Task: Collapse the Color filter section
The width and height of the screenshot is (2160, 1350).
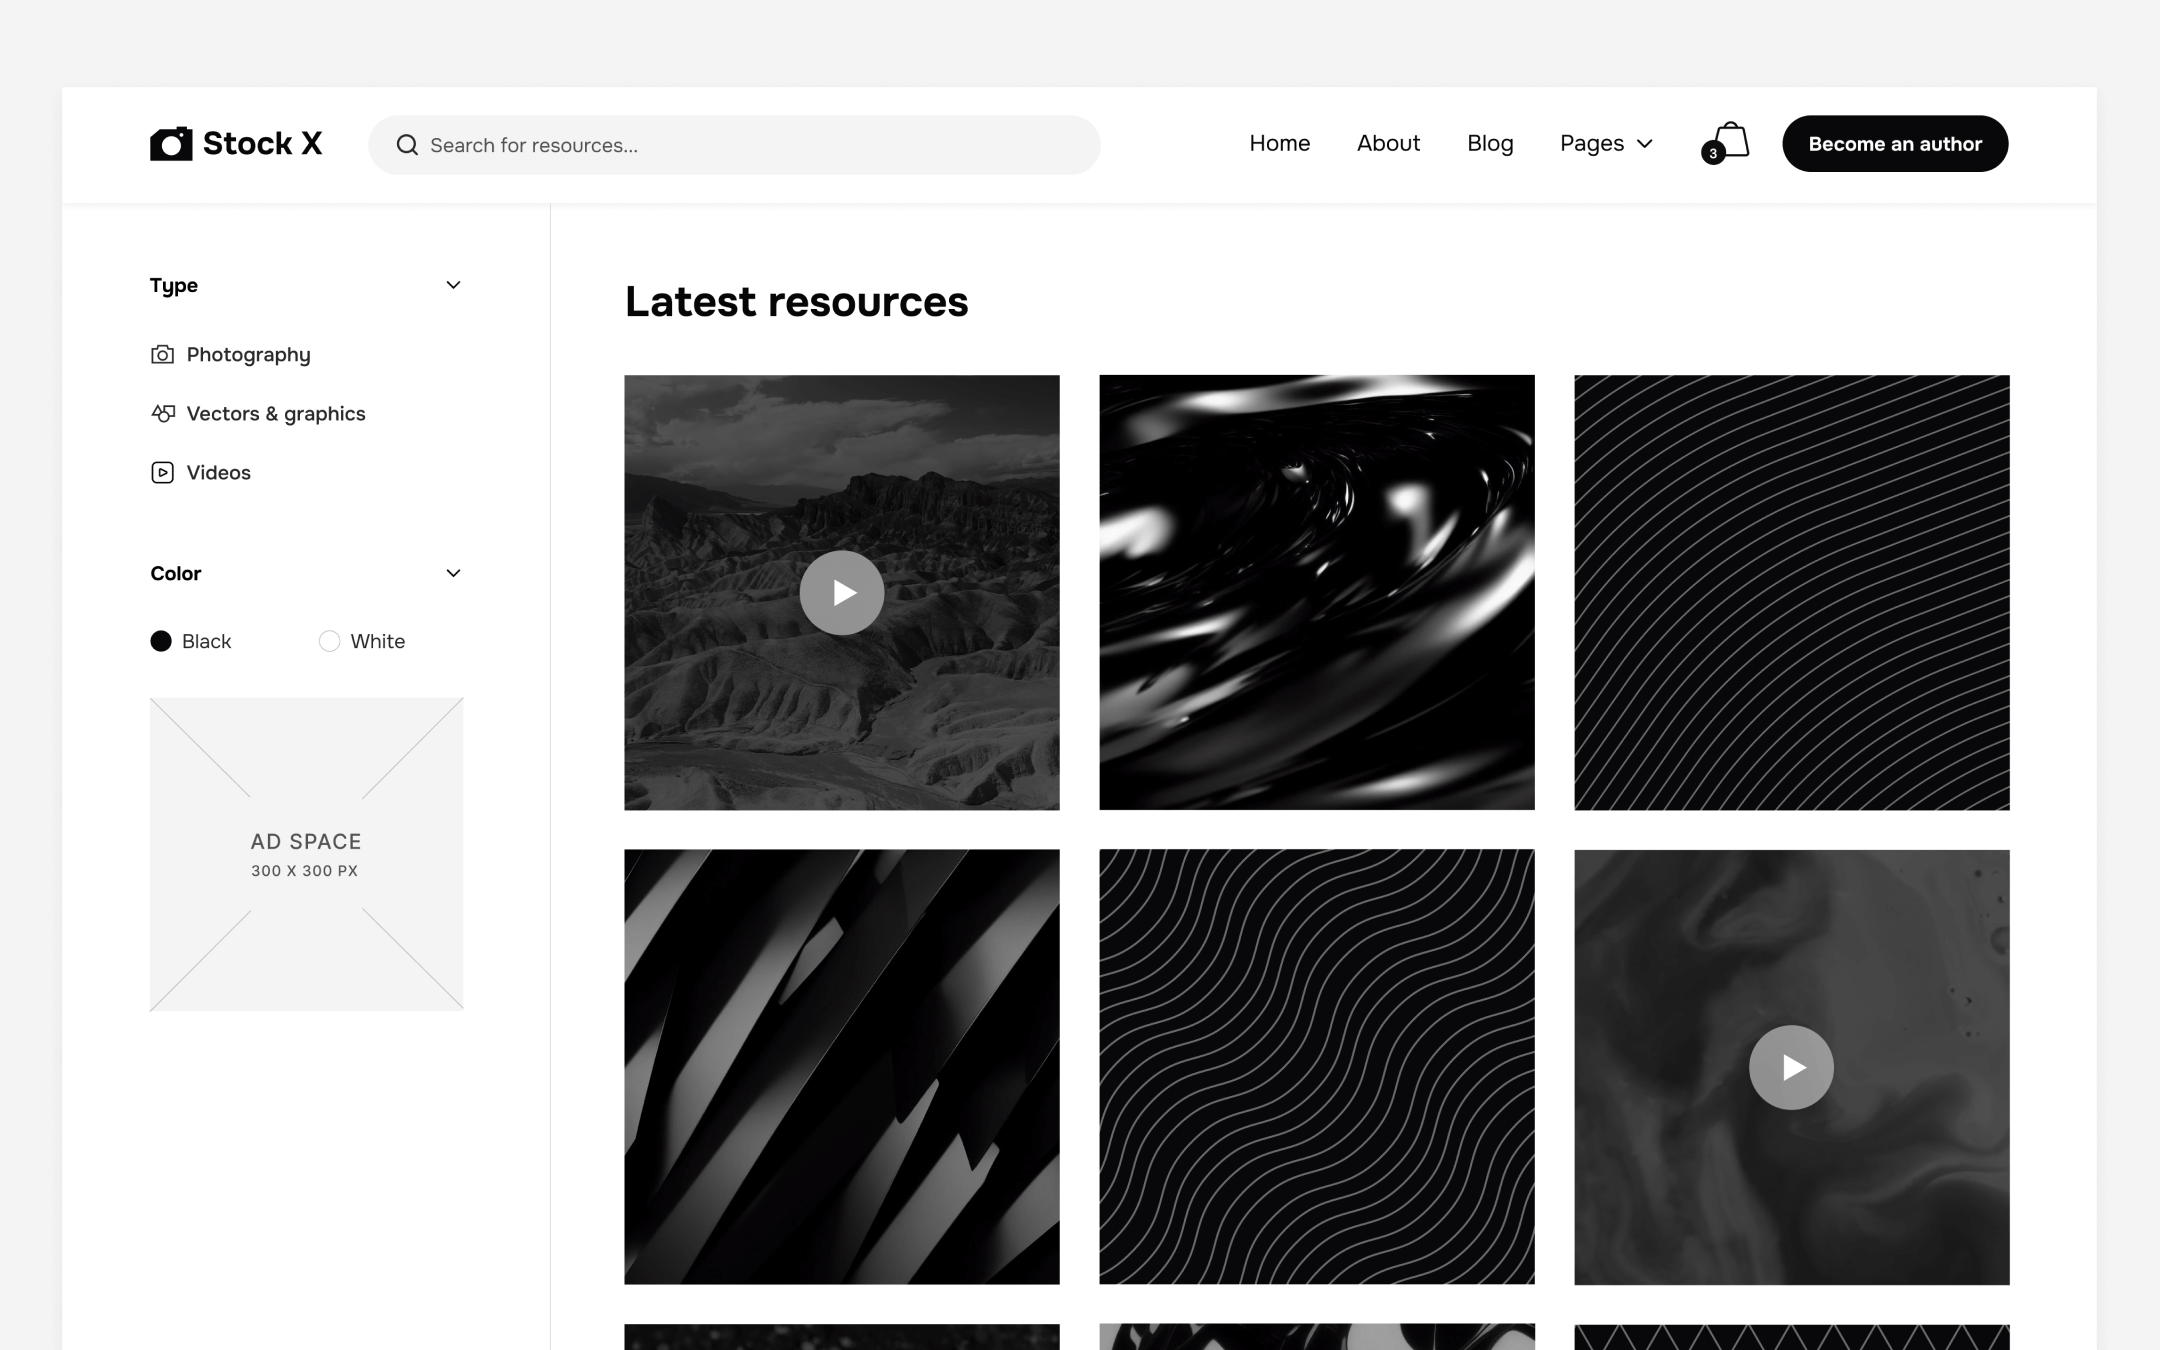Action: coord(453,573)
